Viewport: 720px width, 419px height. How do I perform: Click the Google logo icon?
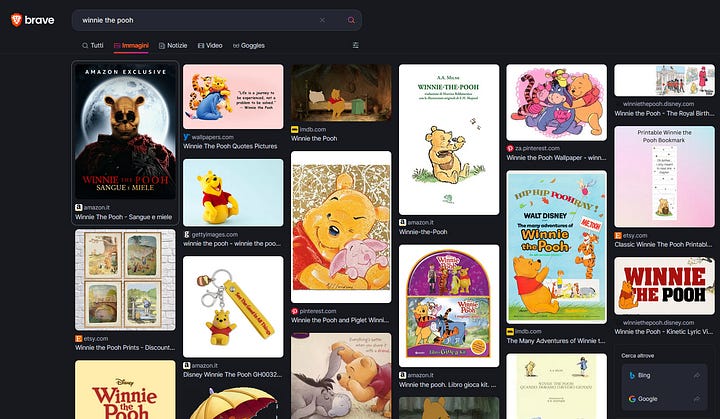[x=632, y=399]
